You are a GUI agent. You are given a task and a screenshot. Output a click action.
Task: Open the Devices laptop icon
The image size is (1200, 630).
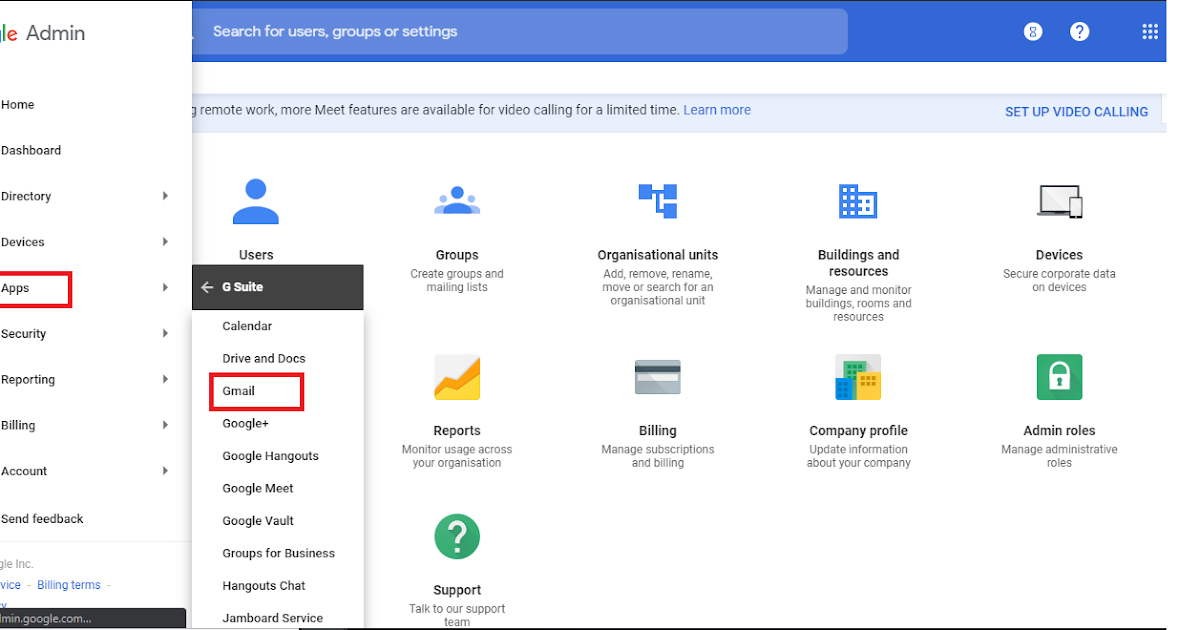[x=1060, y=201]
